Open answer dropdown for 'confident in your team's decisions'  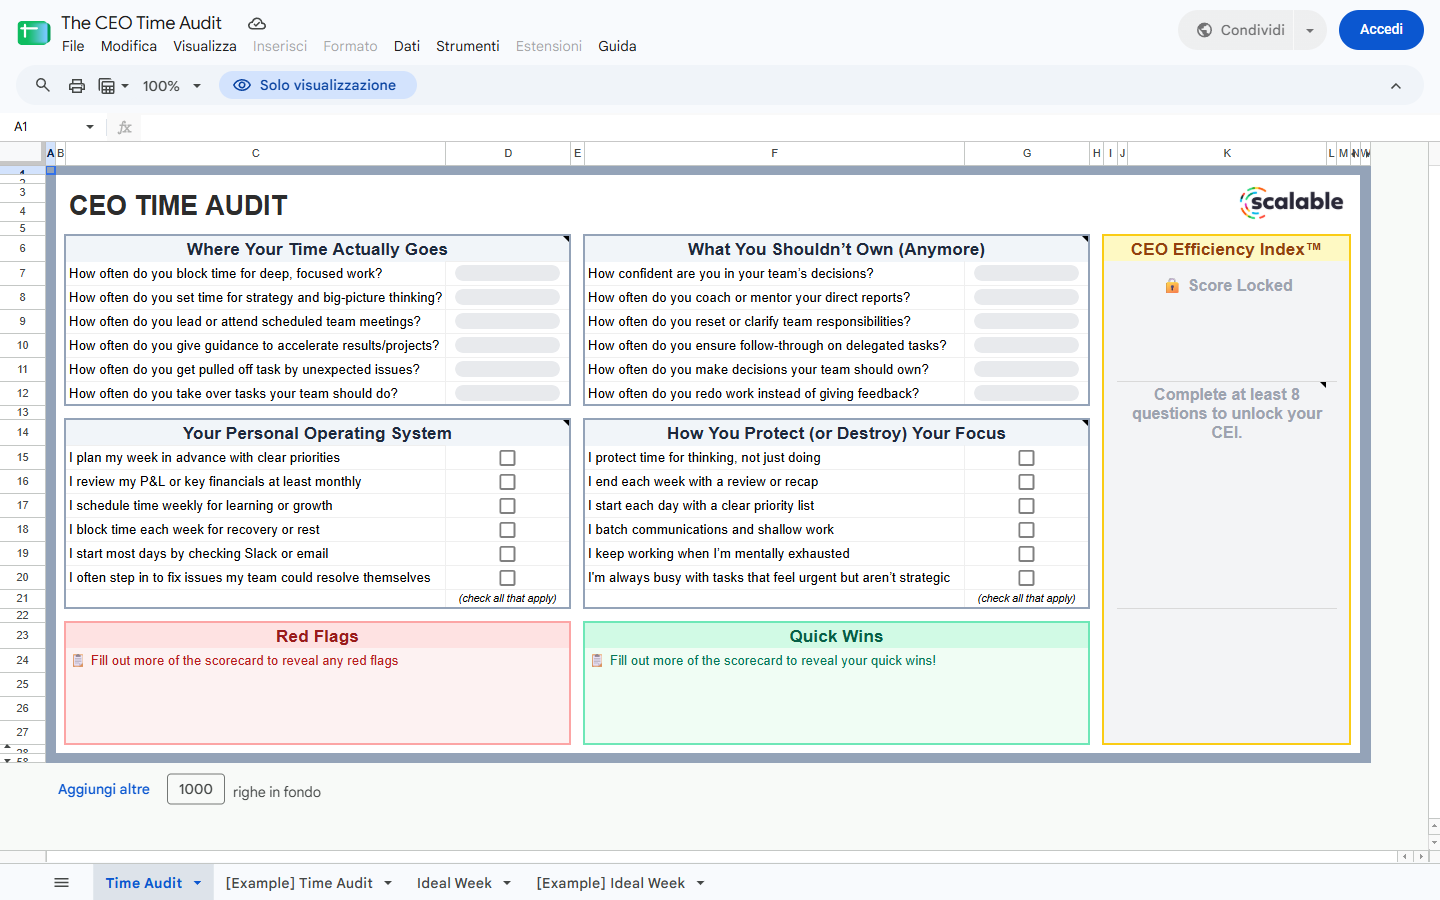pos(1026,274)
